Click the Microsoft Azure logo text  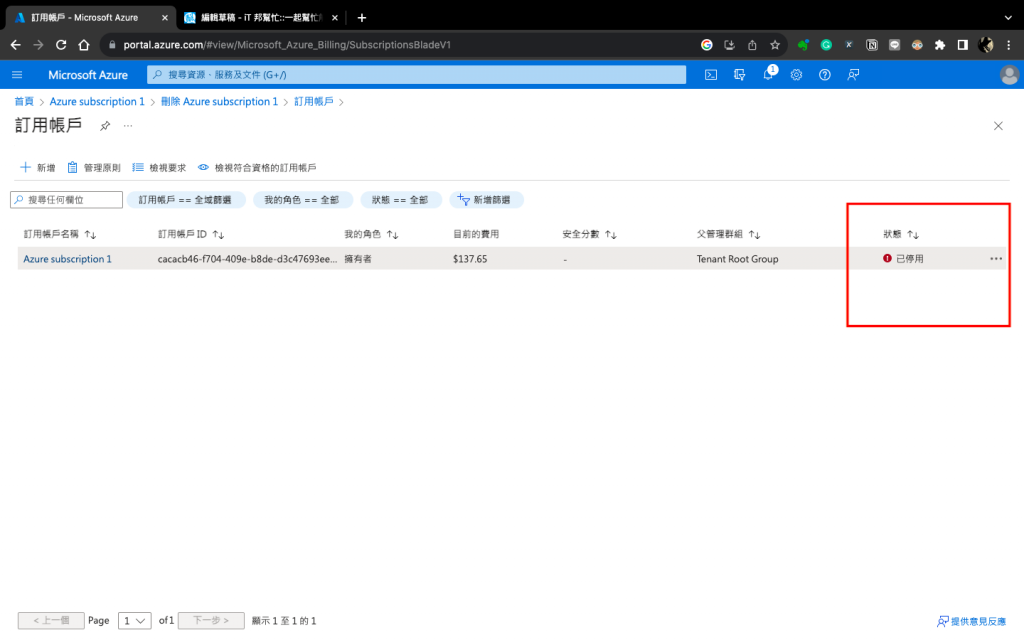click(88, 74)
